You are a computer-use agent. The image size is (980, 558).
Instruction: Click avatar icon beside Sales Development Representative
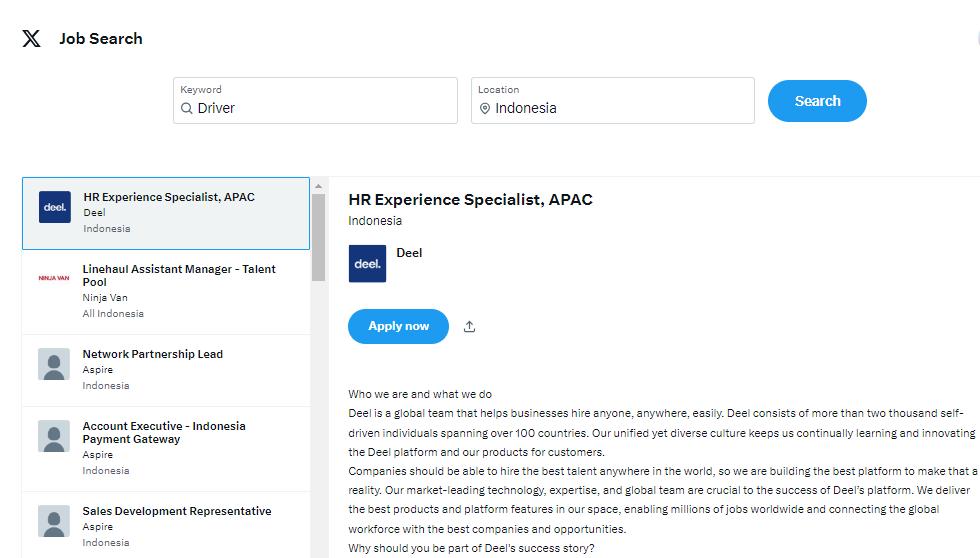point(54,521)
